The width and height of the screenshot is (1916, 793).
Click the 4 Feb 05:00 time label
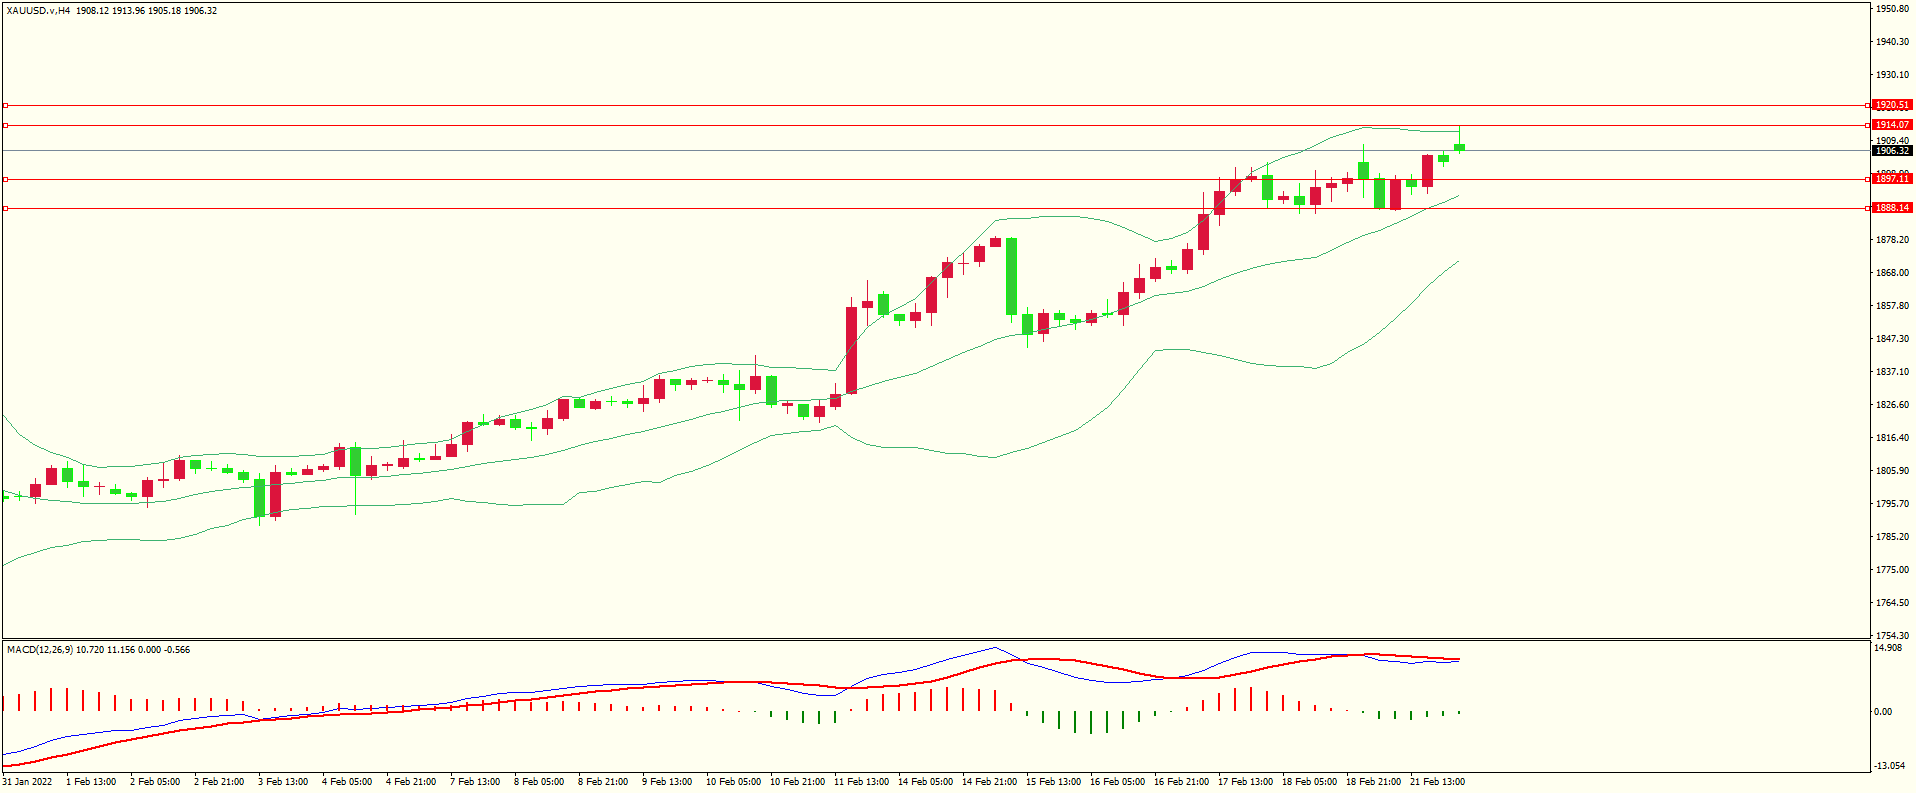click(347, 782)
